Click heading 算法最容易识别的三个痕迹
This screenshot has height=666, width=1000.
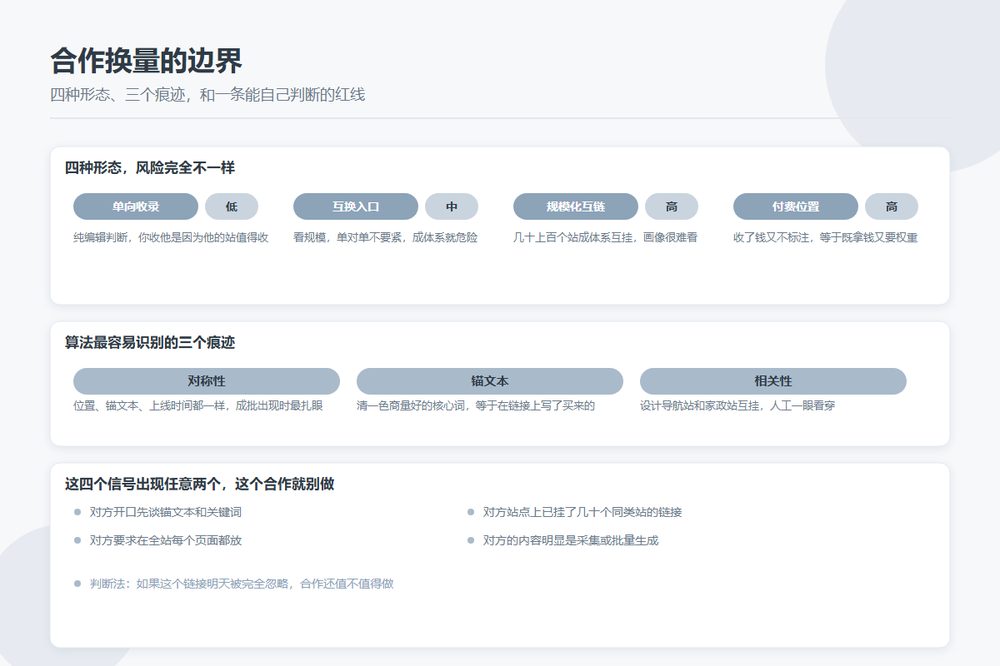[x=150, y=343]
